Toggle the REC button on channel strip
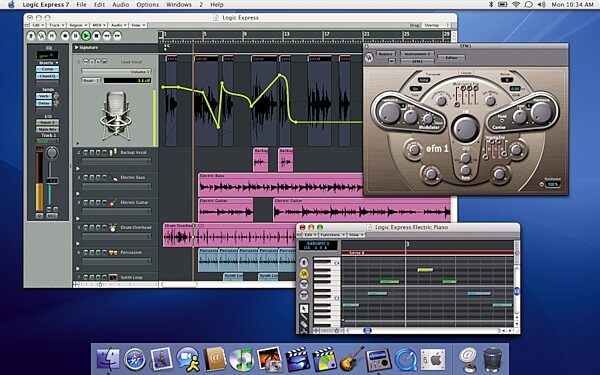Viewport: 600px width, 375px height. pos(52,216)
